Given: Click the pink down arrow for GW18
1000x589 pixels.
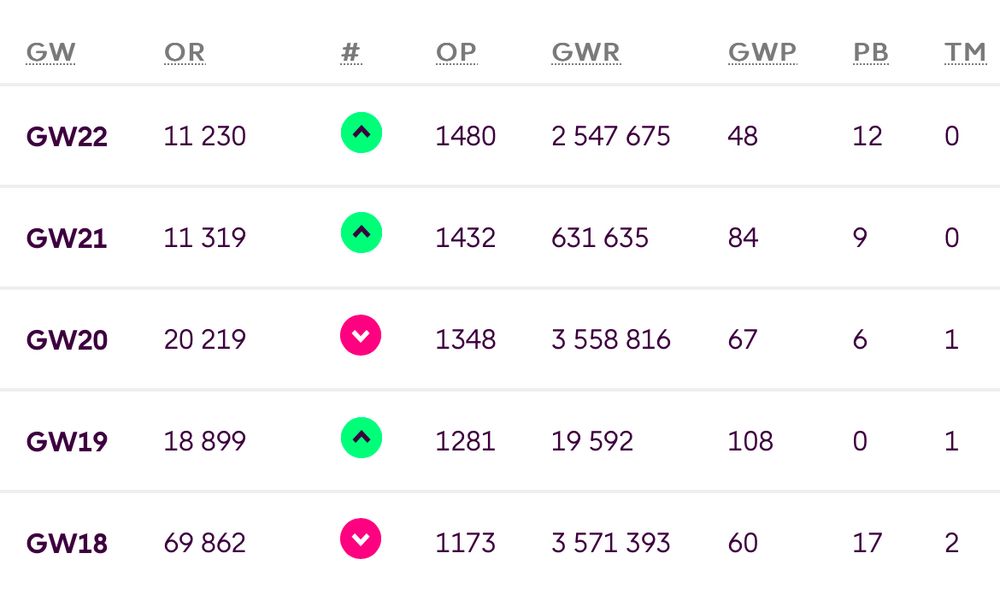Looking at the screenshot, I should [360, 539].
